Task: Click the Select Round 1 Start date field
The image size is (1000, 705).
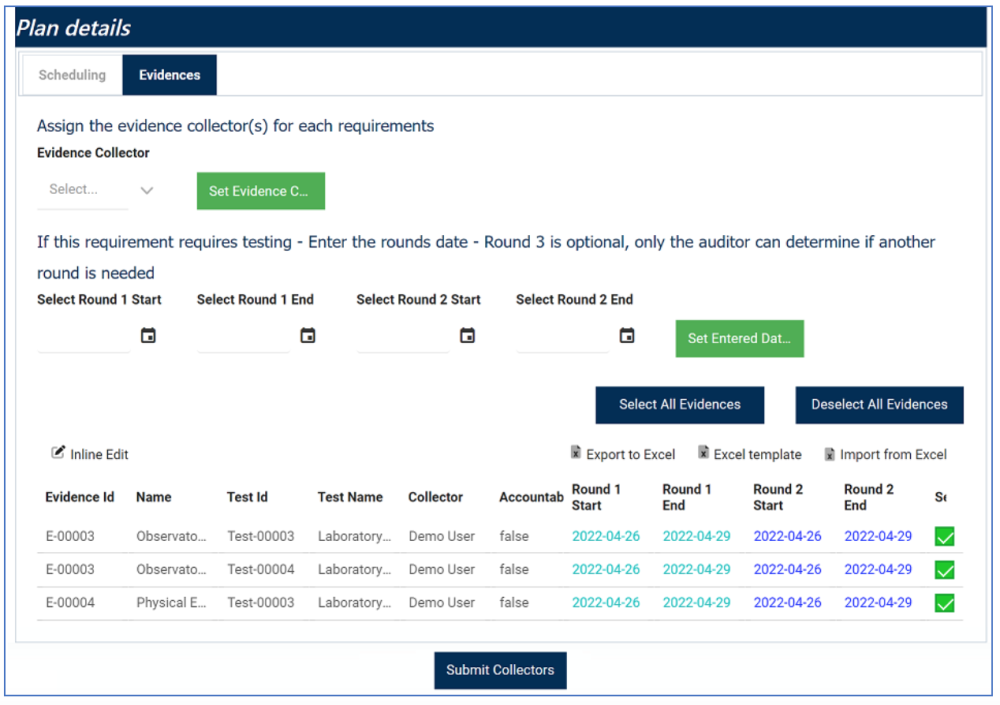Action: (84, 336)
